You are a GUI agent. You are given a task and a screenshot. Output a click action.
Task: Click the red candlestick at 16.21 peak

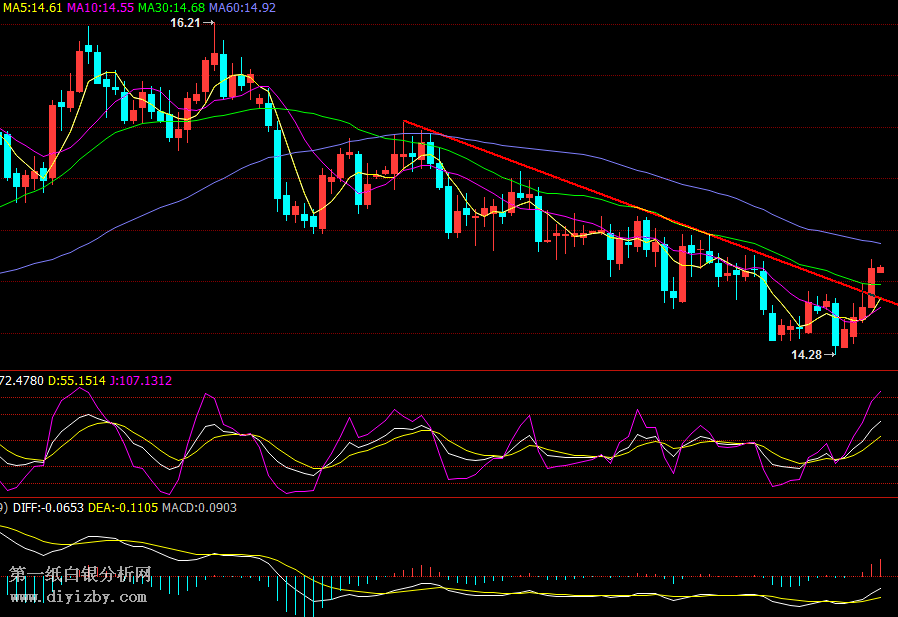pos(214,58)
